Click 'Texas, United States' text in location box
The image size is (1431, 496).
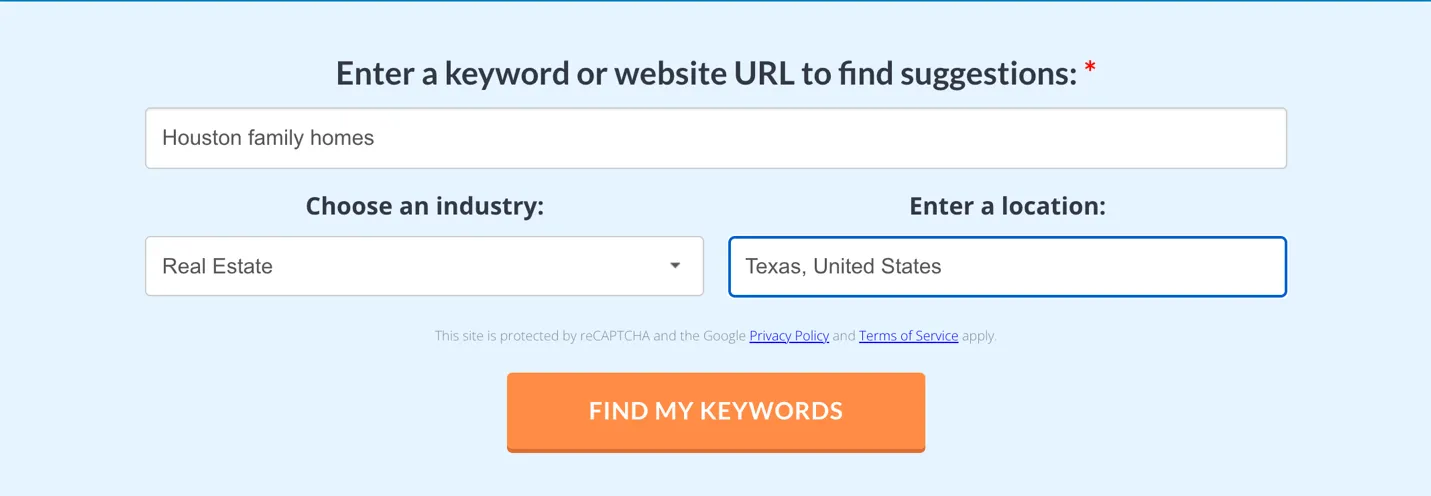coord(843,267)
